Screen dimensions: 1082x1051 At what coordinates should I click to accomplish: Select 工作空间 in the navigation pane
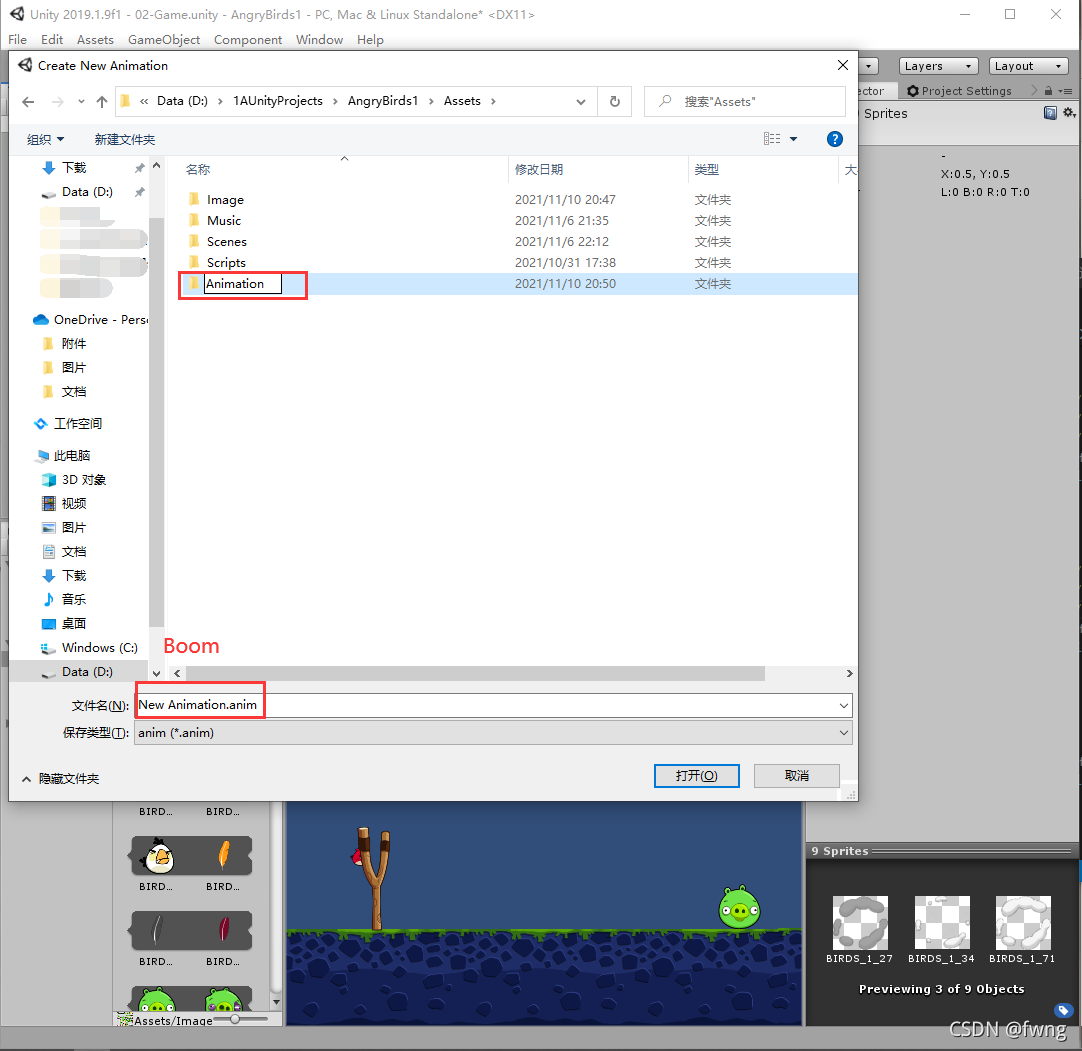pyautogui.click(x=68, y=424)
